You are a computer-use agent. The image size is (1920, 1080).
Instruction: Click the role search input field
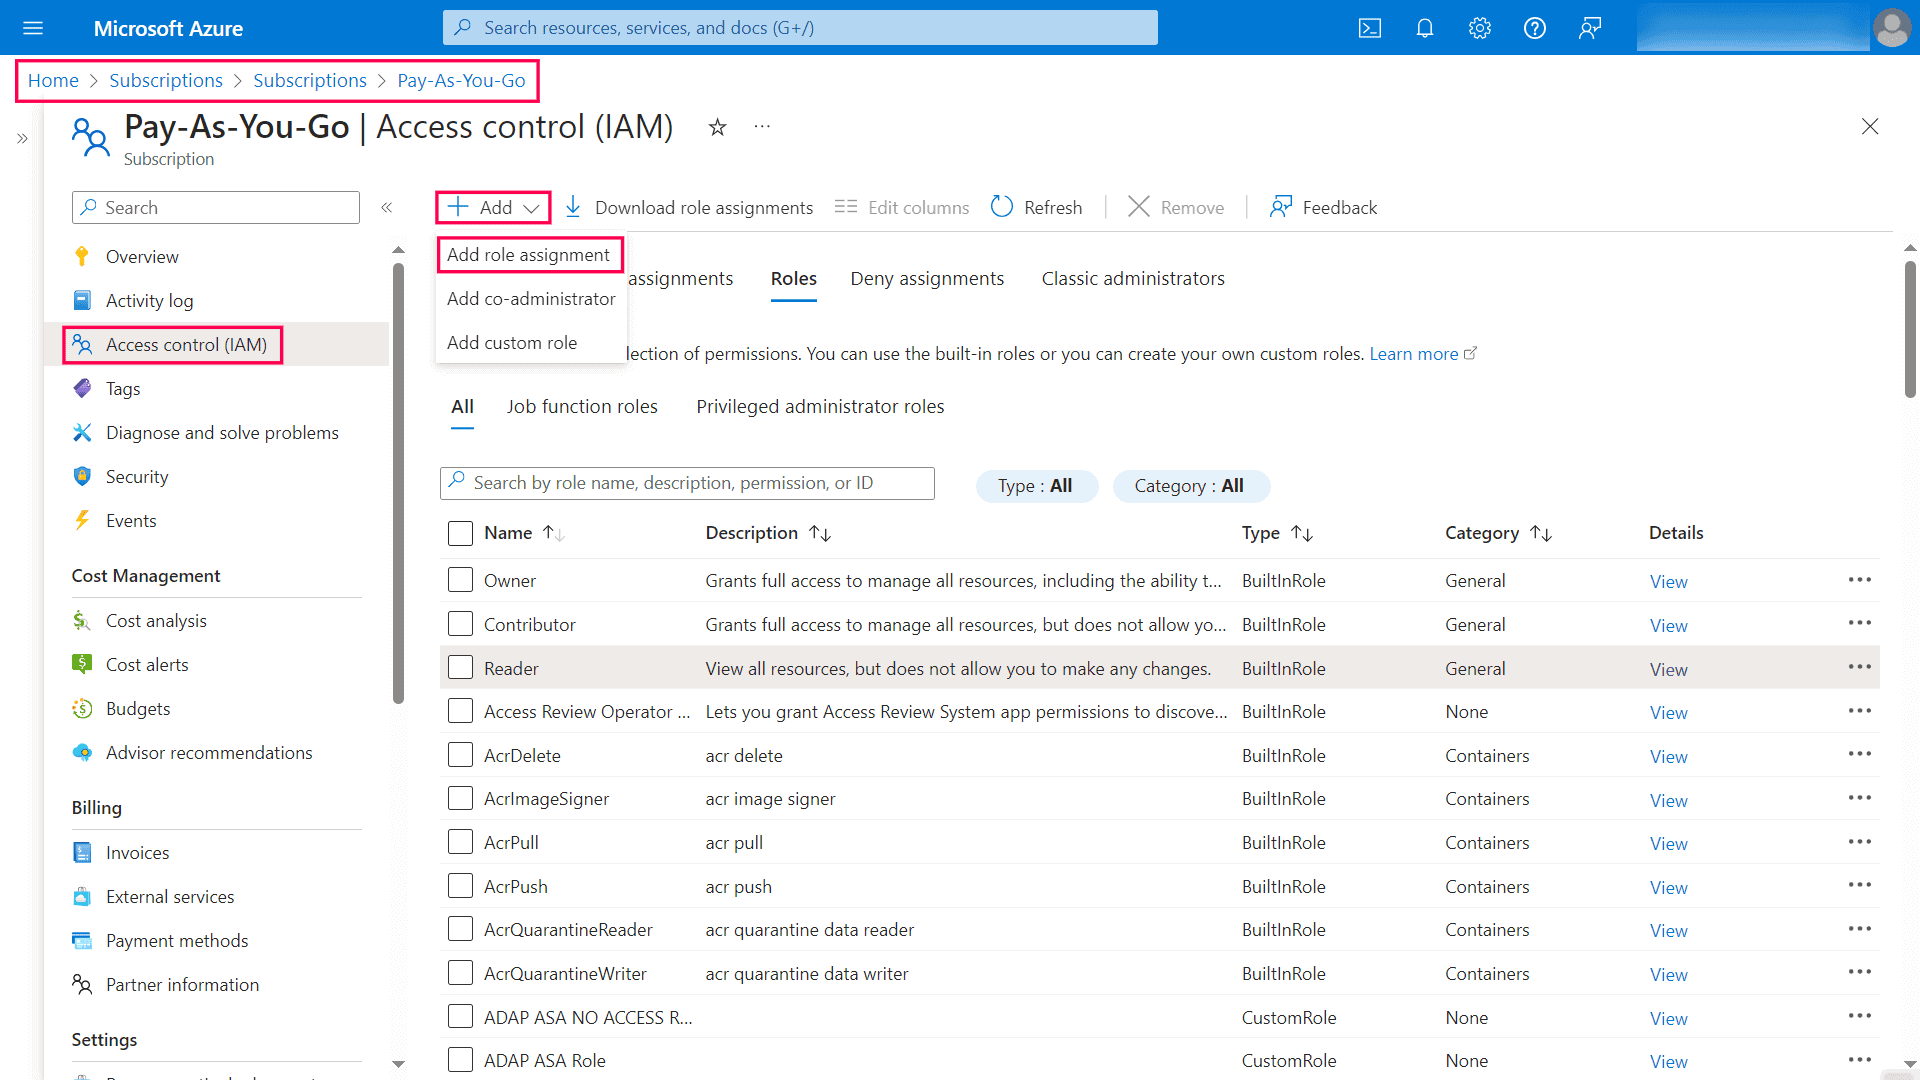point(687,482)
